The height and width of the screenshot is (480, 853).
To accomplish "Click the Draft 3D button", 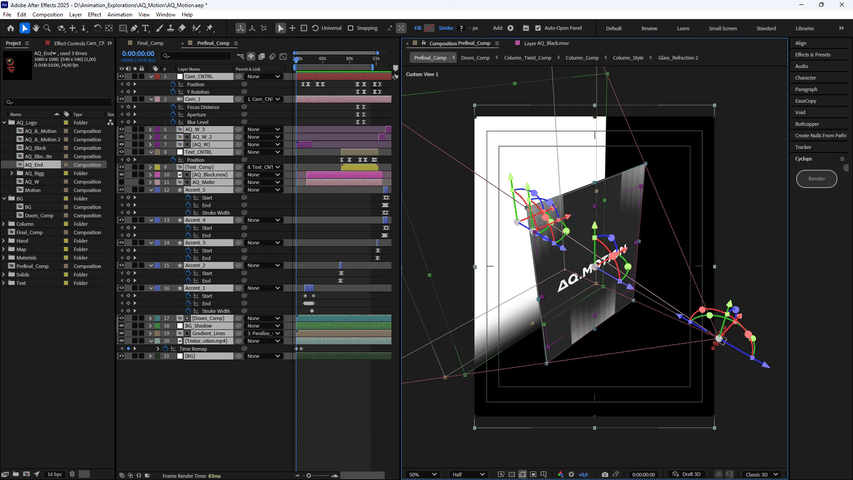I will (687, 475).
